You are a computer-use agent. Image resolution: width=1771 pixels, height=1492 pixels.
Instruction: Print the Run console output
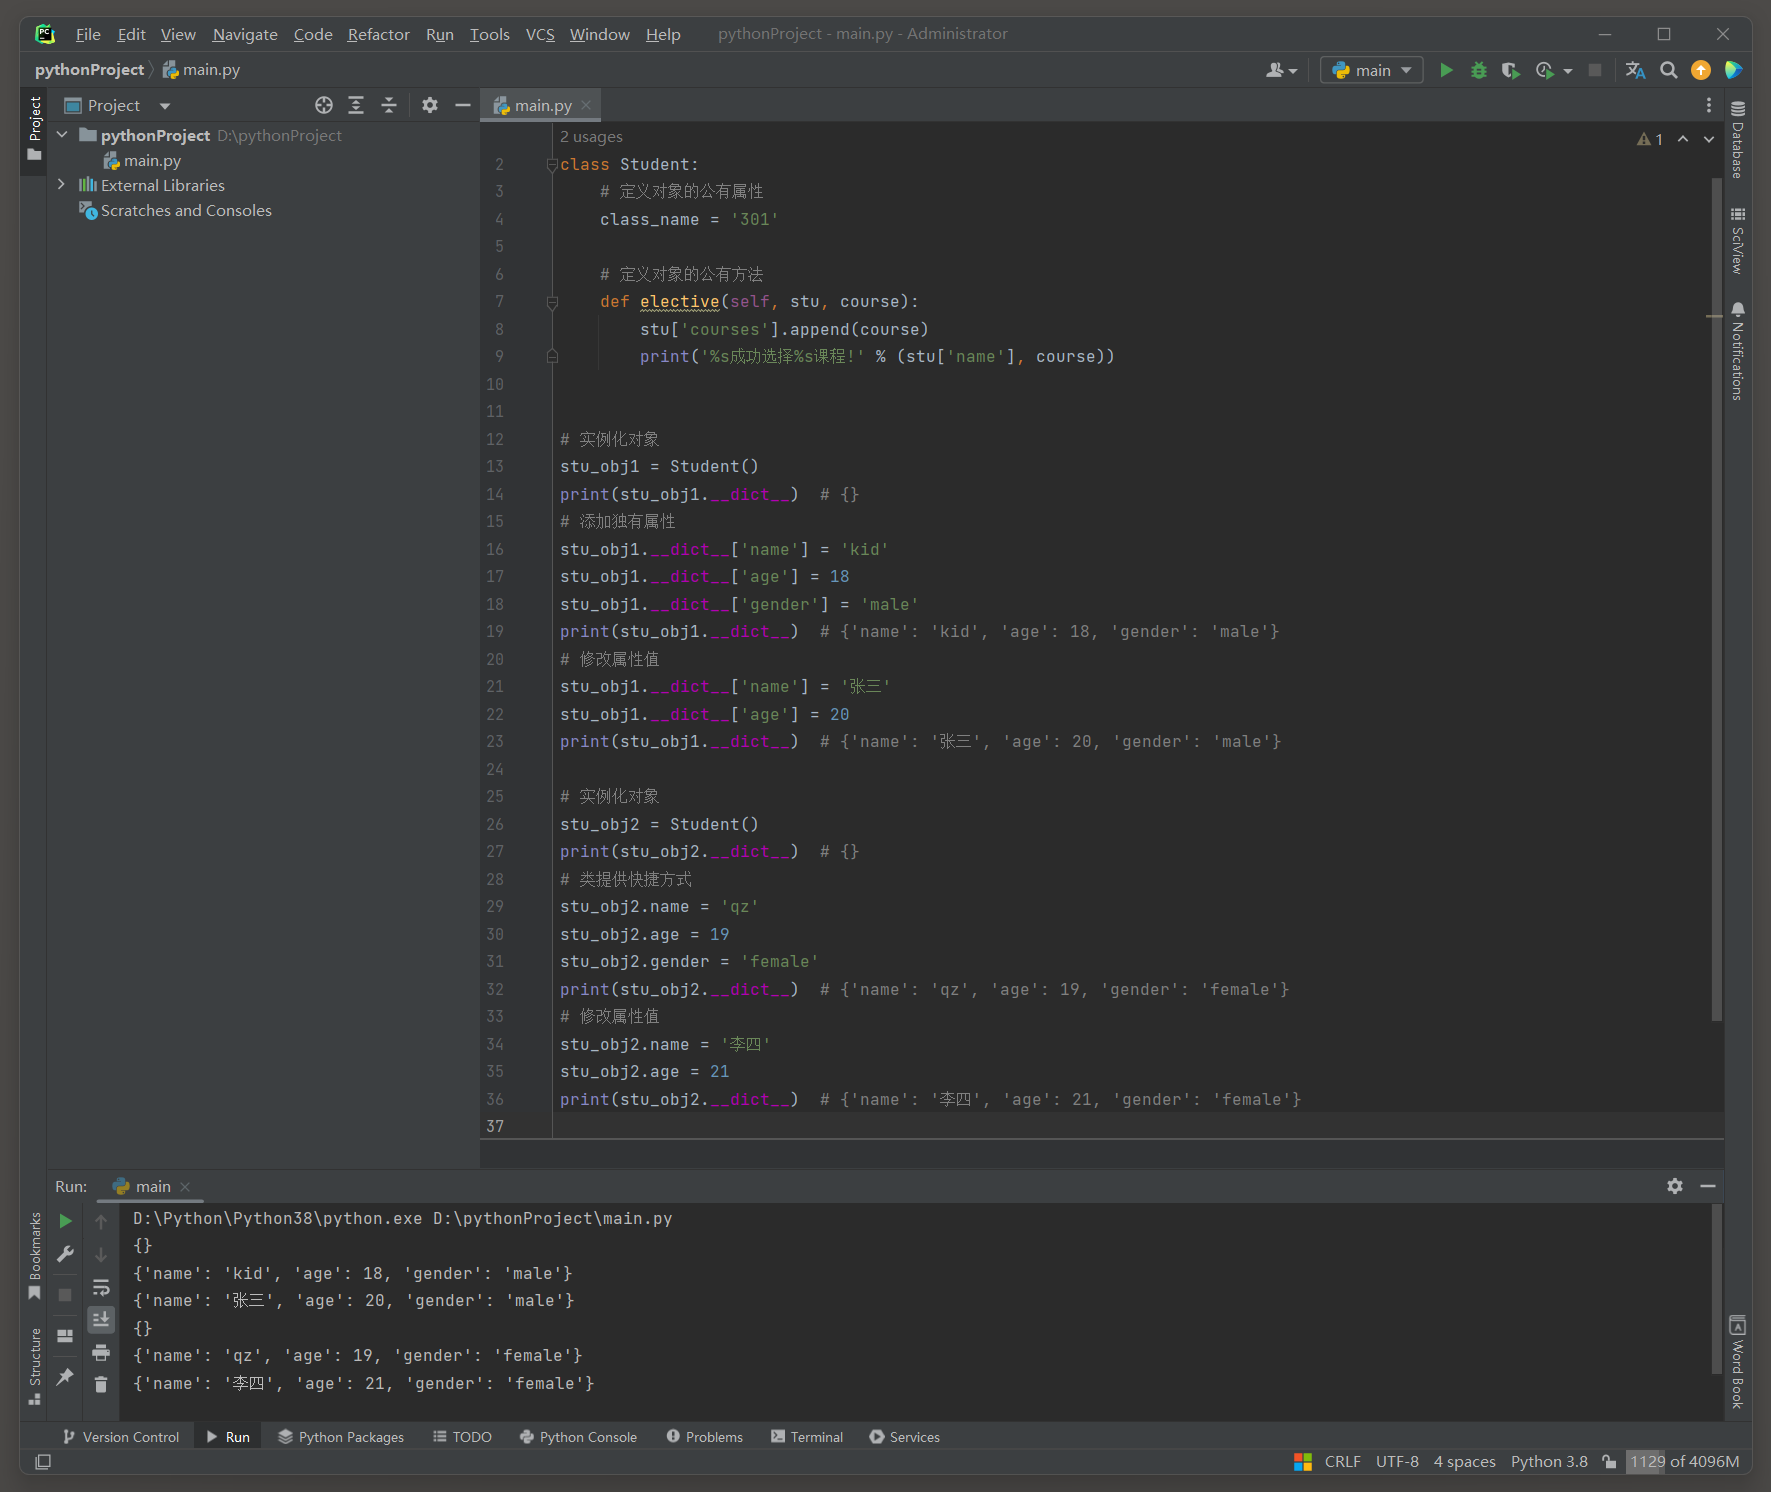tap(101, 1353)
